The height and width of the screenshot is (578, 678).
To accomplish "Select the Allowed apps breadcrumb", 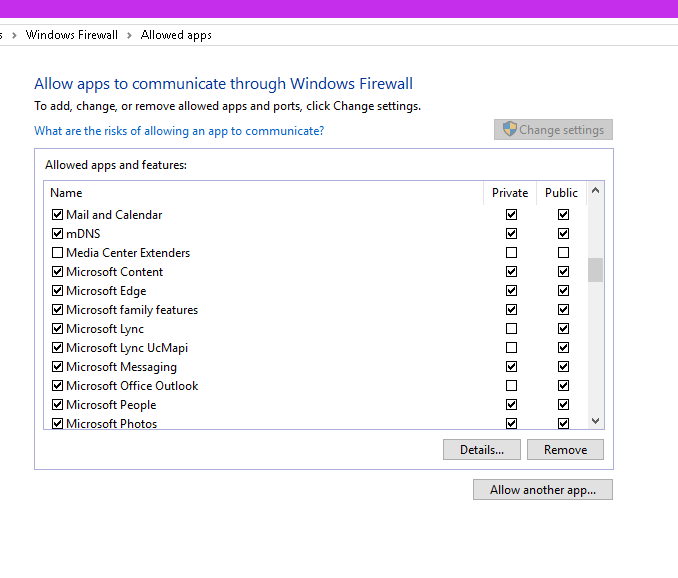I will point(176,35).
